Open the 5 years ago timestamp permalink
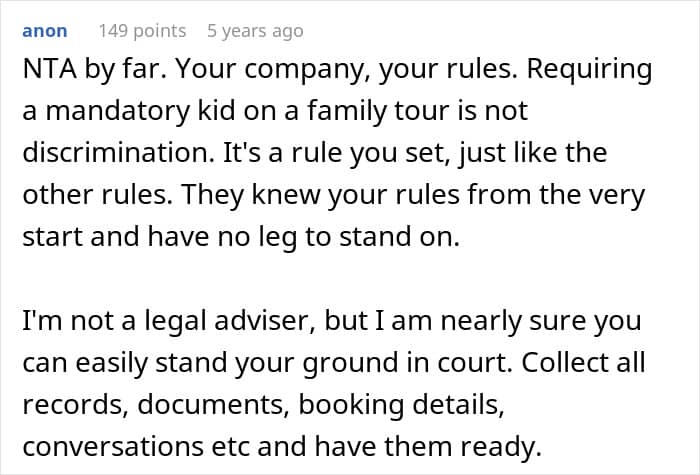The image size is (700, 475). (255, 31)
